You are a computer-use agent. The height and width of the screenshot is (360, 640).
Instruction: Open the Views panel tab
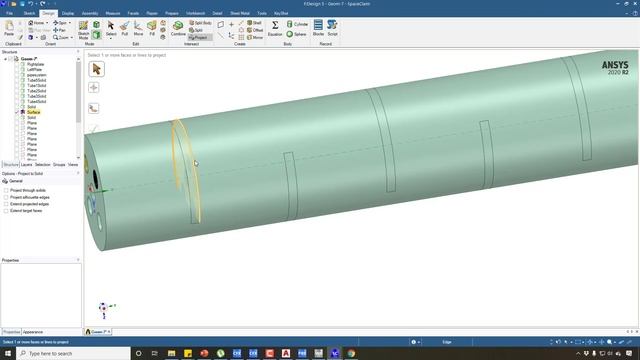click(x=73, y=165)
